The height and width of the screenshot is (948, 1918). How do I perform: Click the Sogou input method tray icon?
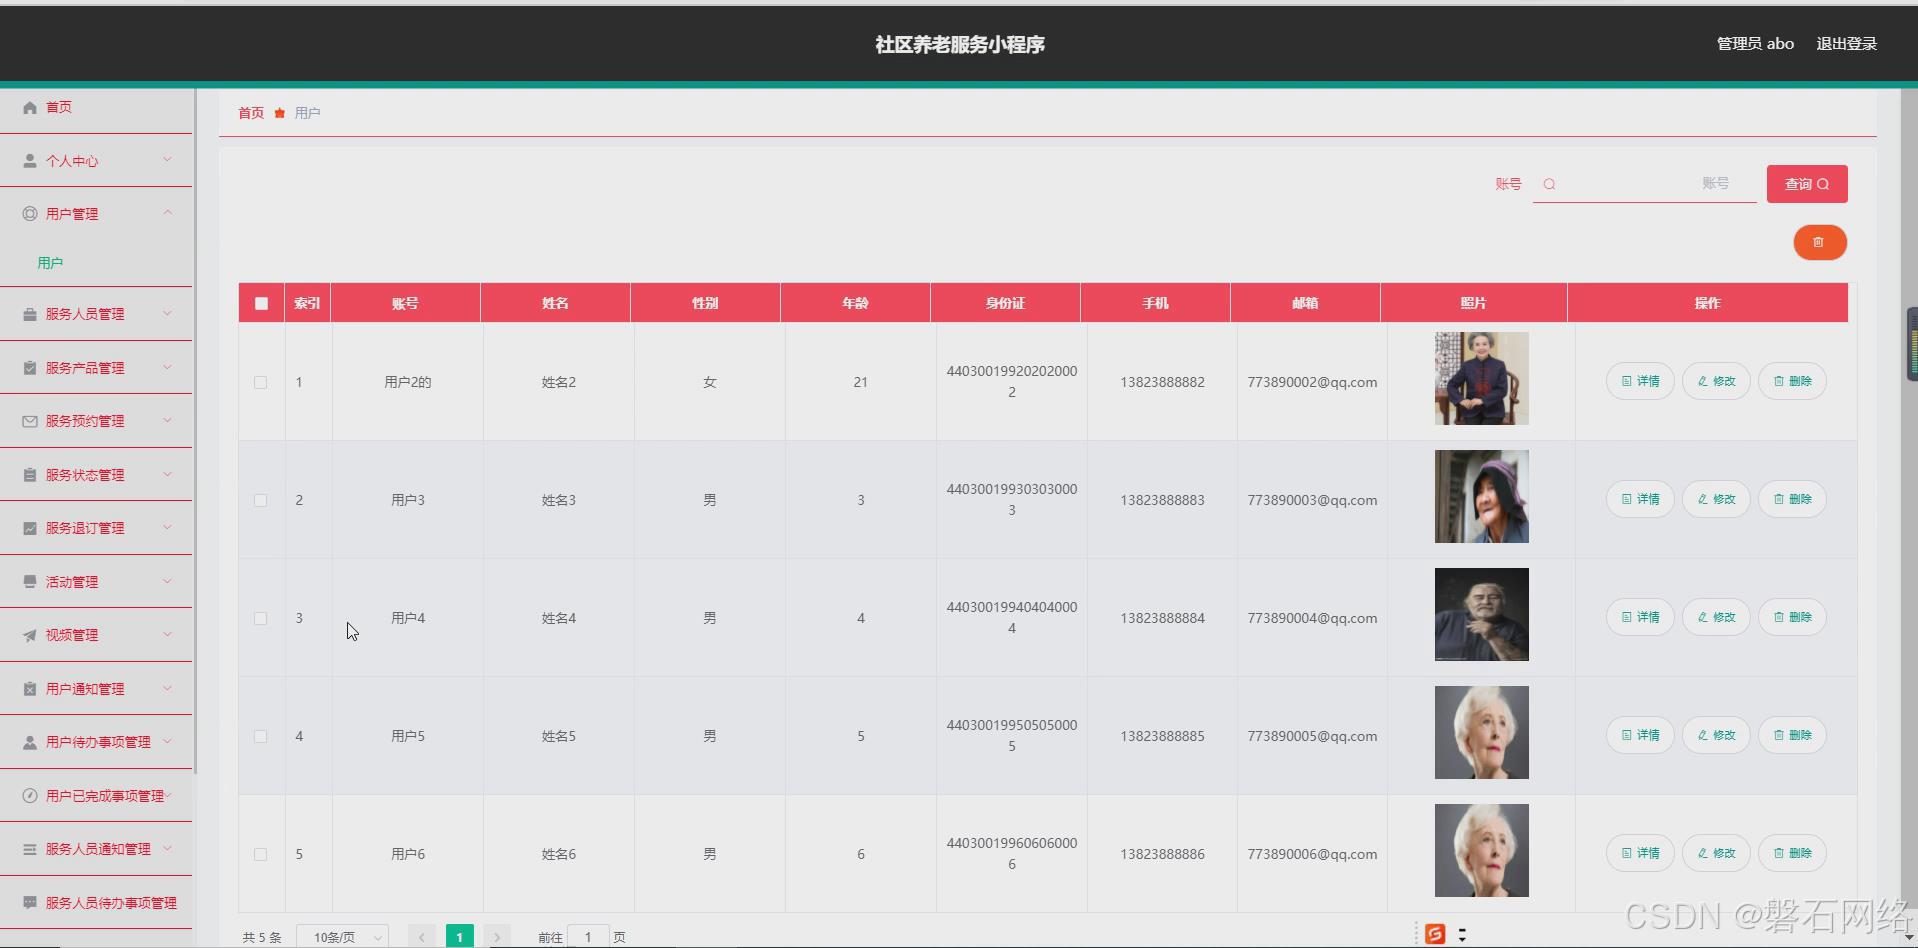click(1435, 934)
